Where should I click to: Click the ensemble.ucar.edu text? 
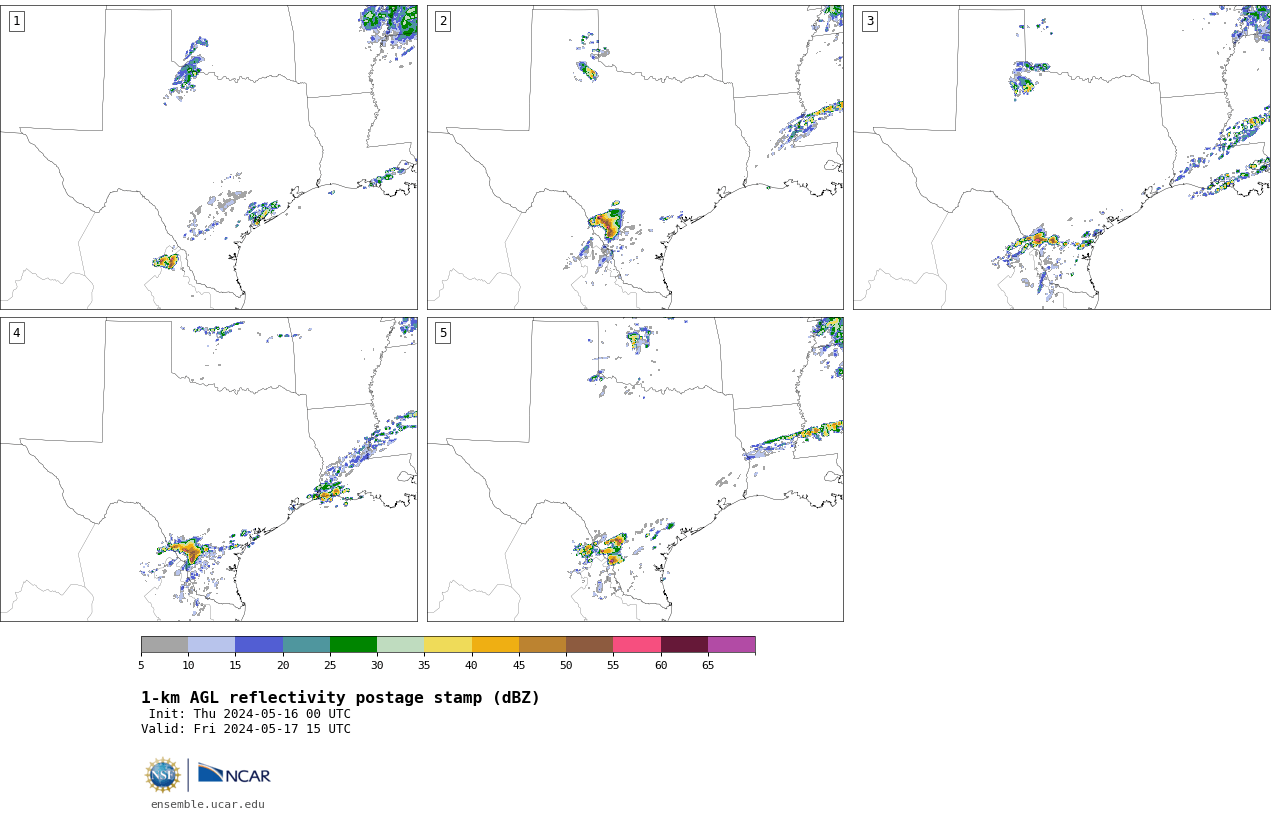coord(208,804)
